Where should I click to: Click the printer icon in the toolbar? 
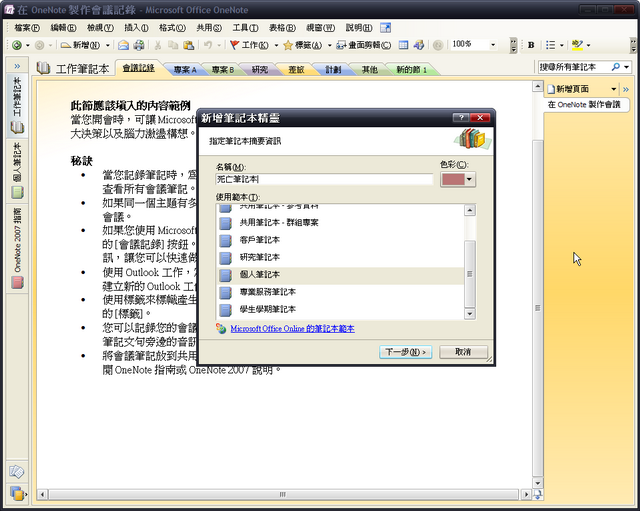point(139,45)
